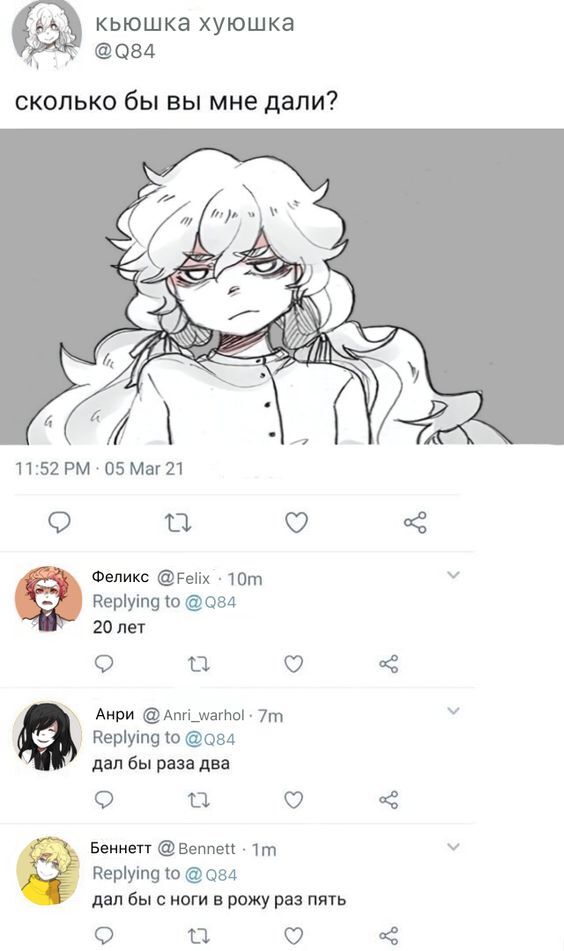
Task: Open the chevron menu on Беннетт's reply
Action: (454, 847)
